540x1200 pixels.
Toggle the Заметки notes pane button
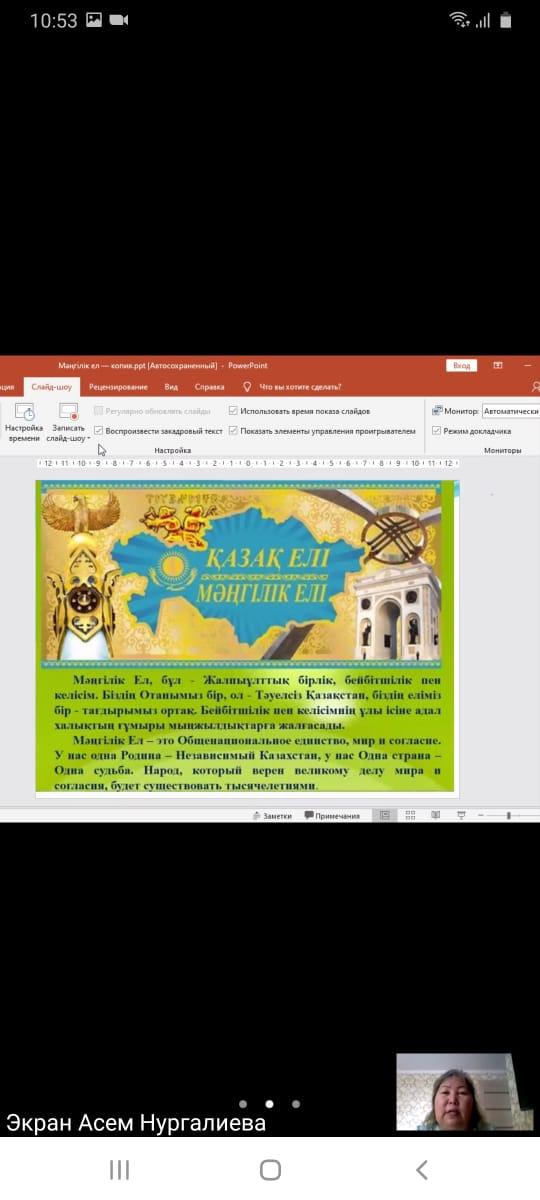[272, 816]
